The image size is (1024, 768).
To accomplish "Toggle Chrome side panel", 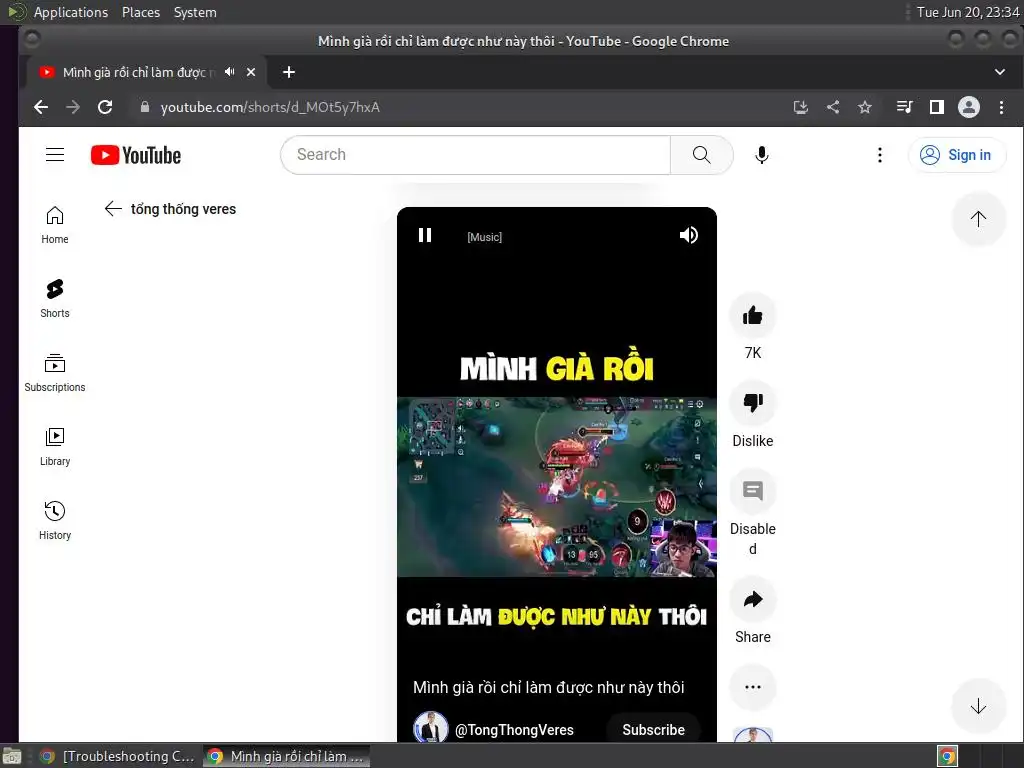I will tap(936, 107).
